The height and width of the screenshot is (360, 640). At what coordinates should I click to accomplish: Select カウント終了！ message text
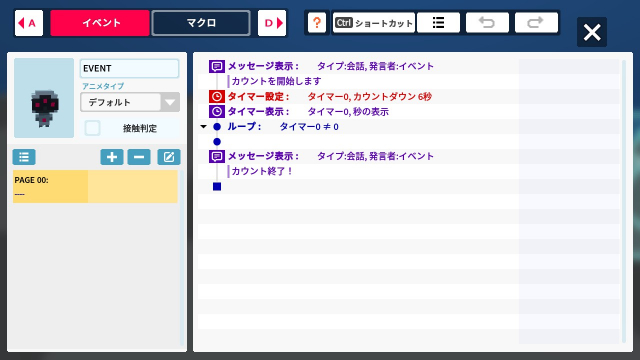tap(262, 171)
